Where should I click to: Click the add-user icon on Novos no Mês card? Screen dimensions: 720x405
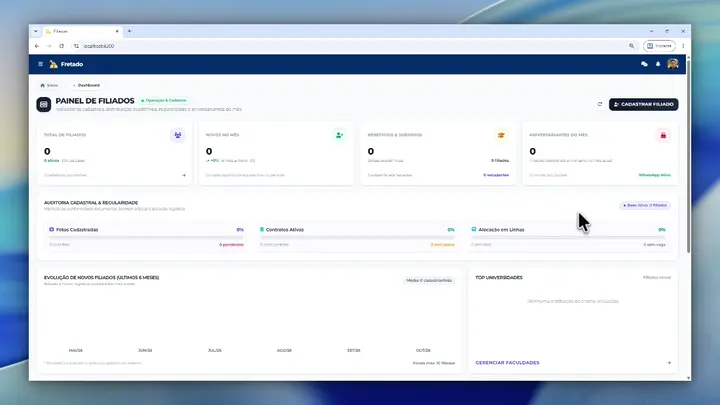coord(339,135)
